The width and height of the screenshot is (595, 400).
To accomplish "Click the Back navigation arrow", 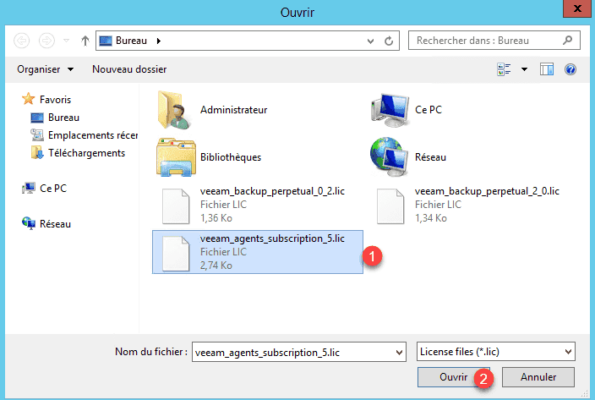I will [x=22, y=41].
